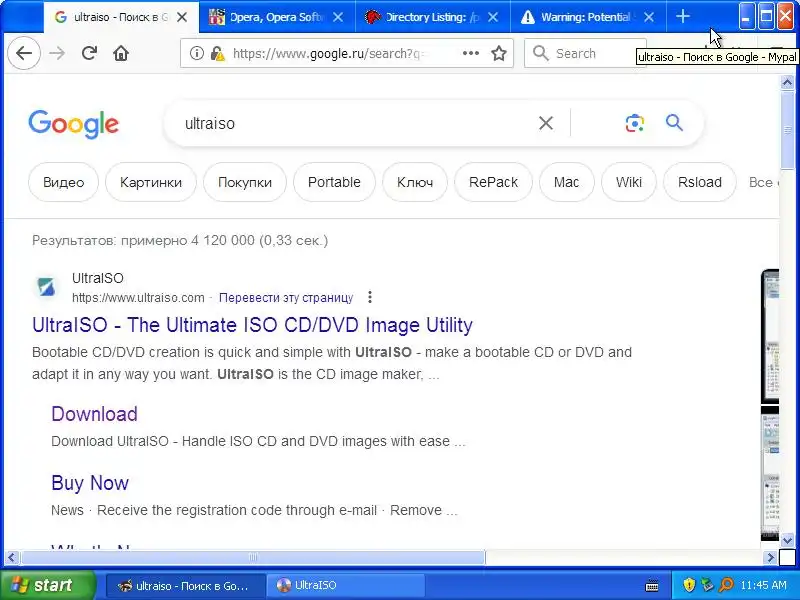Click magnifier icon in browser search box
This screenshot has width=800, height=600.
540,53
